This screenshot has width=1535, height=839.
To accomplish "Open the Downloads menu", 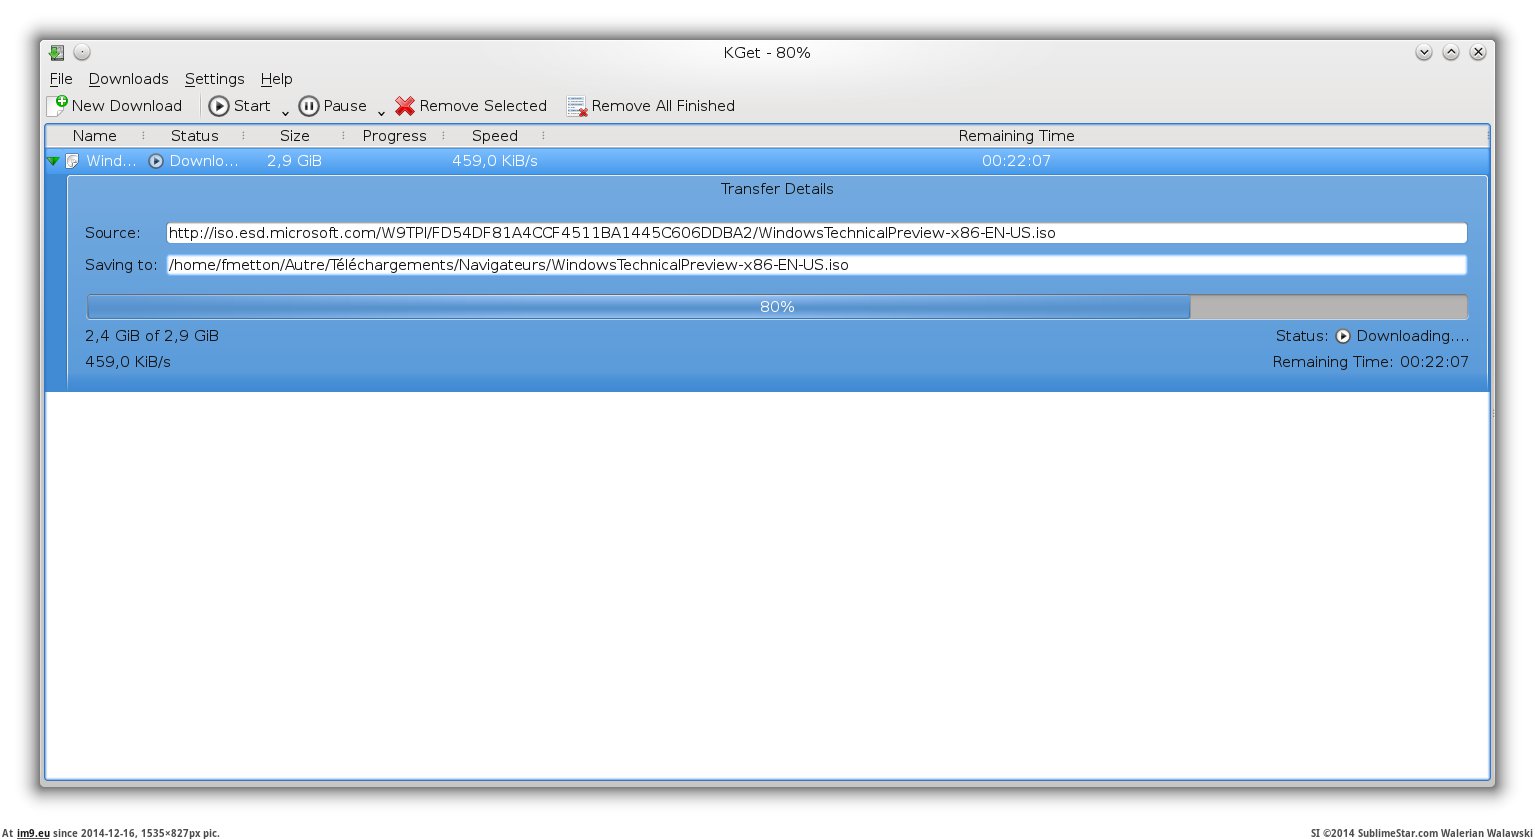I will (128, 79).
